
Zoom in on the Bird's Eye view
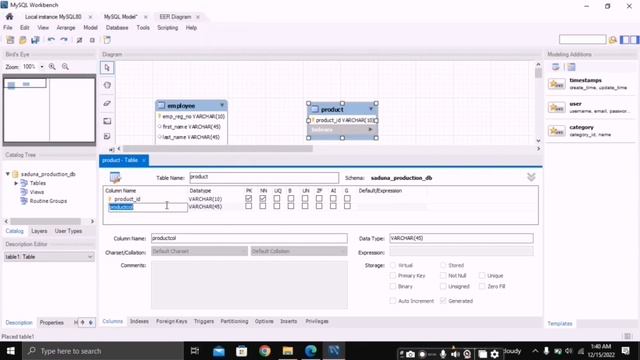(52, 67)
